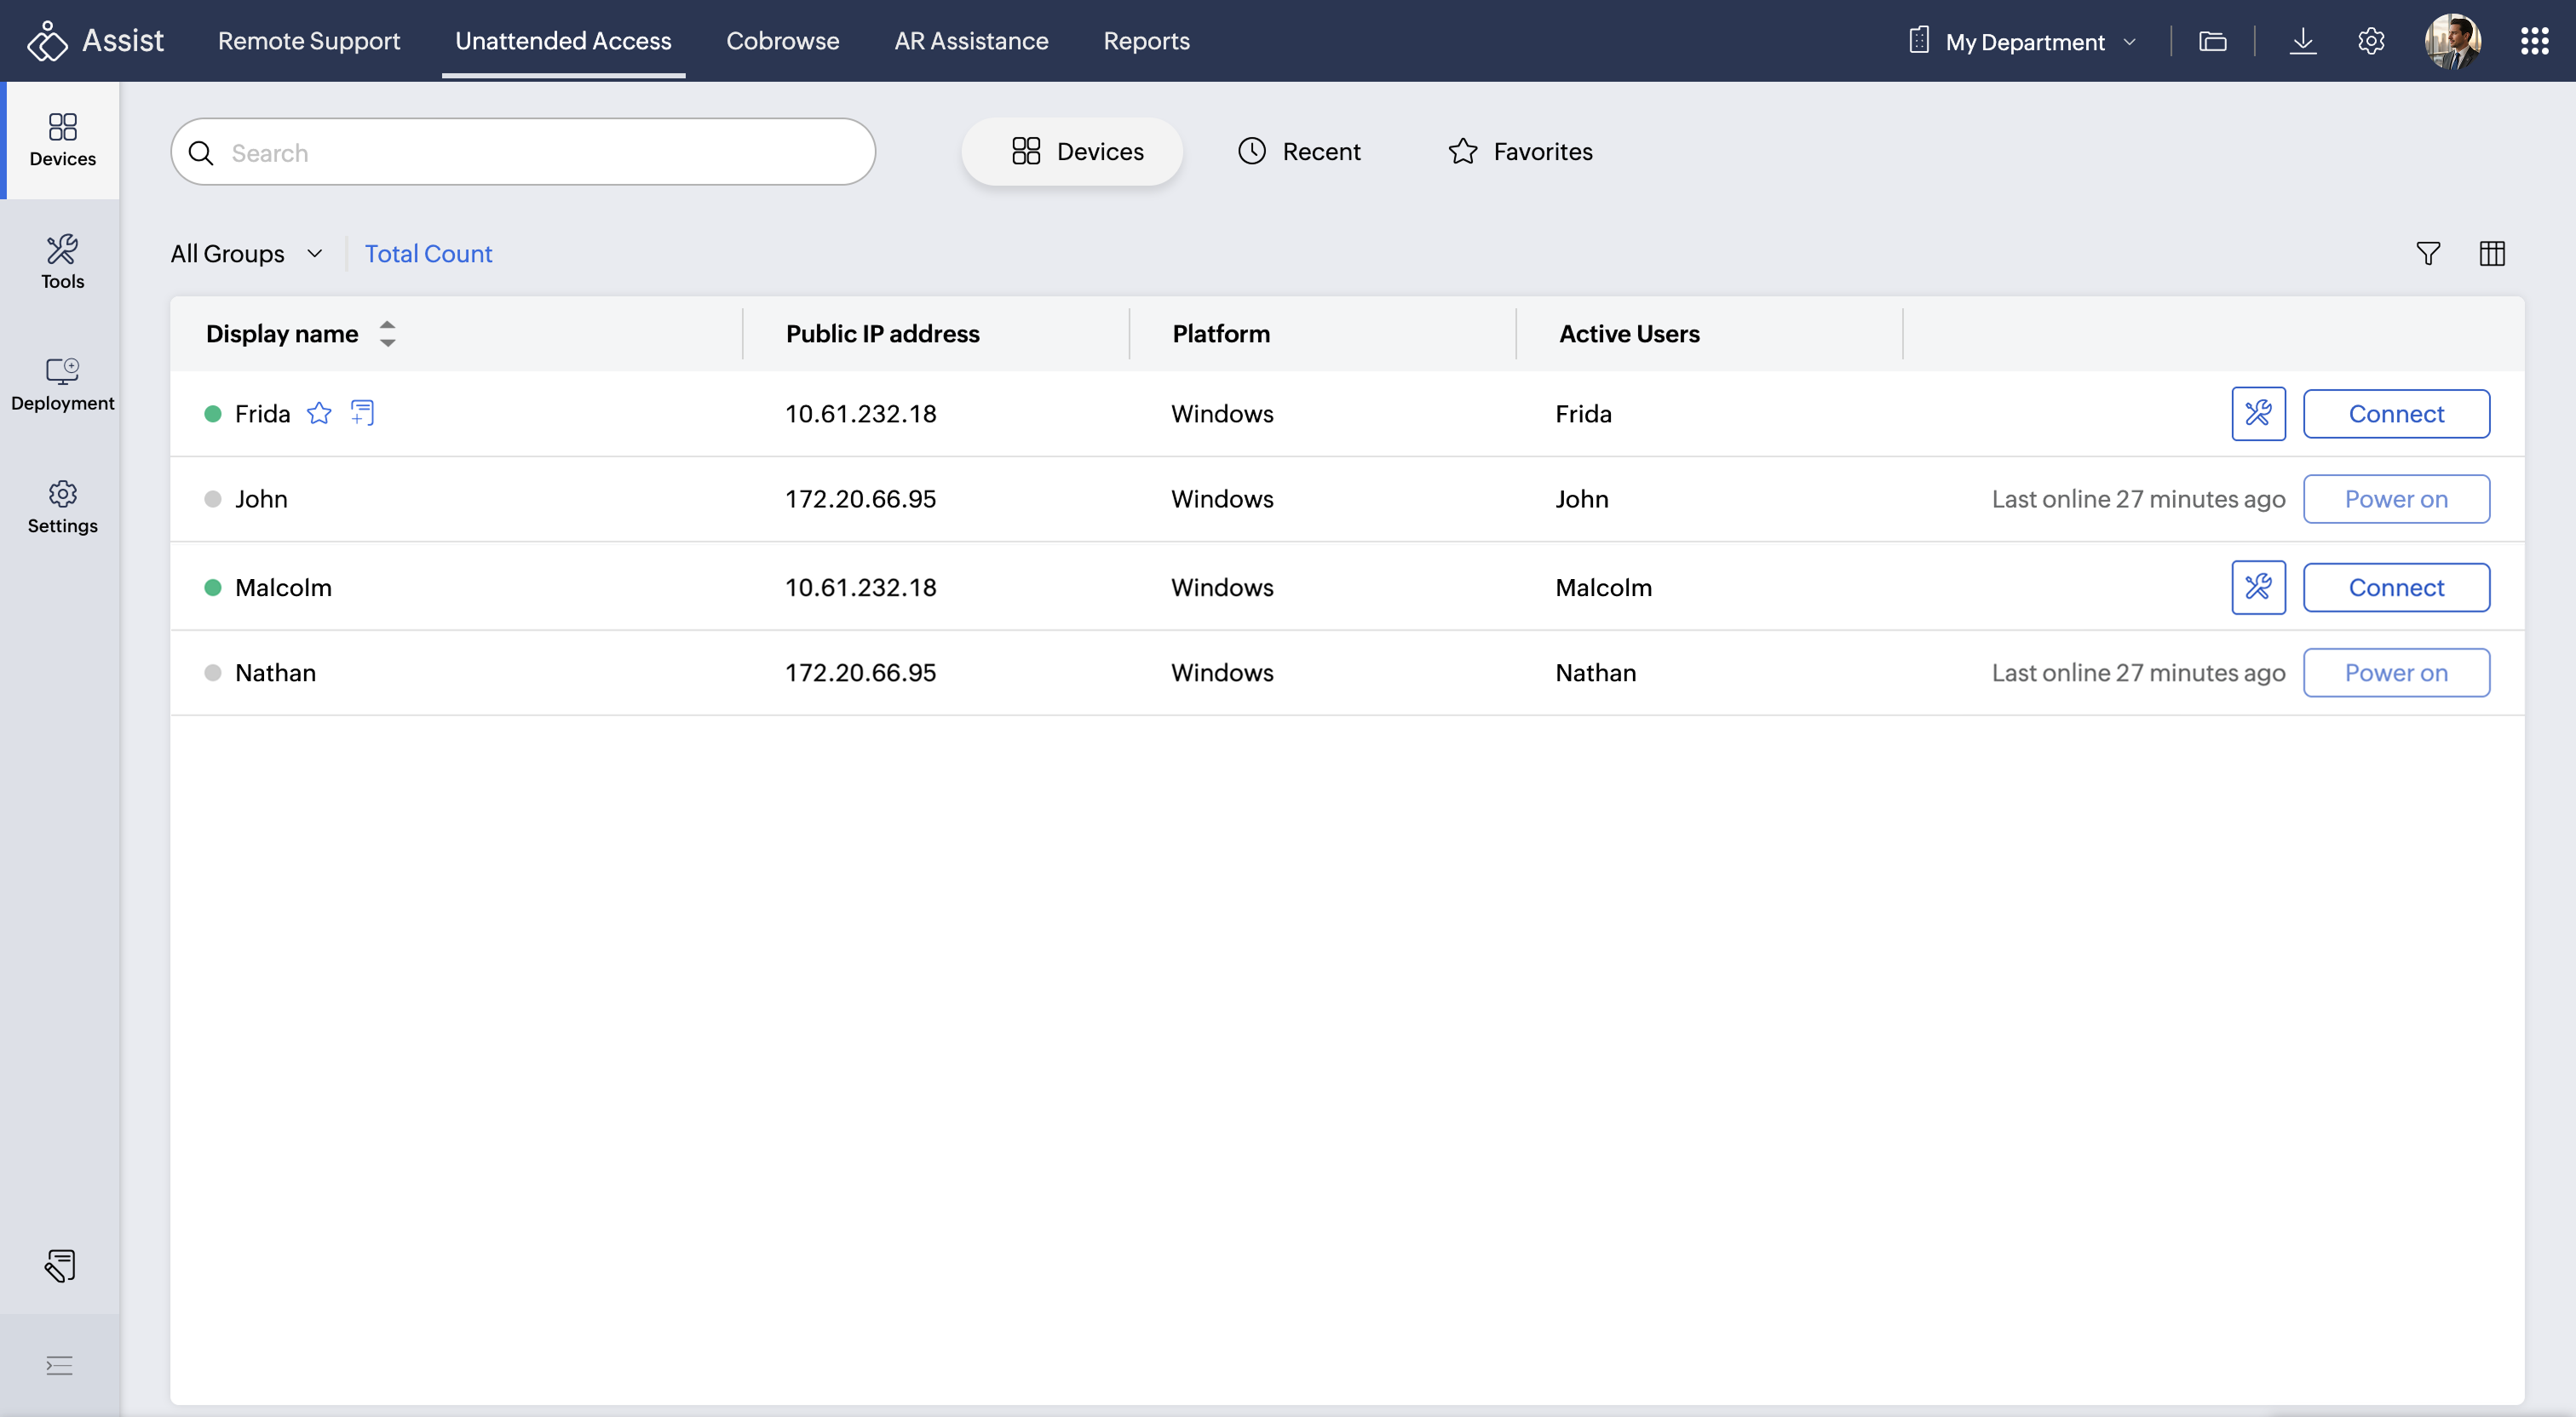The height and width of the screenshot is (1417, 2576).
Task: Open the apps grid launcher
Action: point(2533,41)
